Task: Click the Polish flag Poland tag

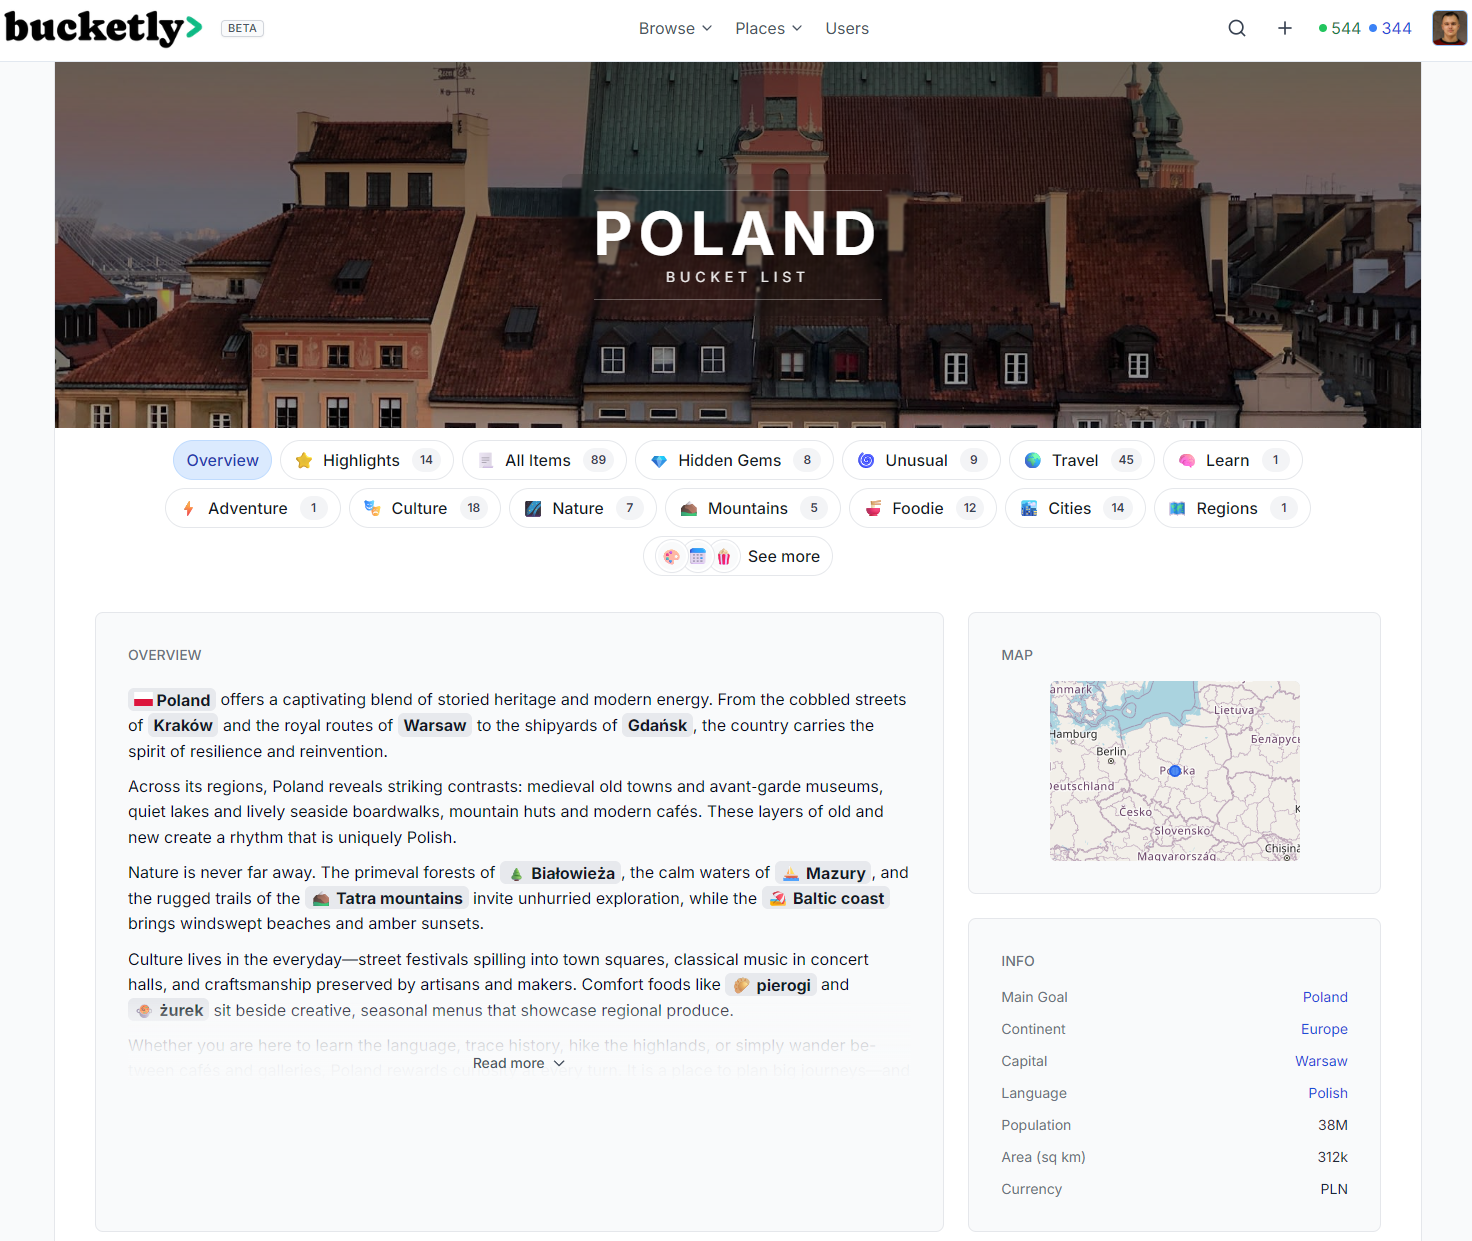Action: pos(172,700)
